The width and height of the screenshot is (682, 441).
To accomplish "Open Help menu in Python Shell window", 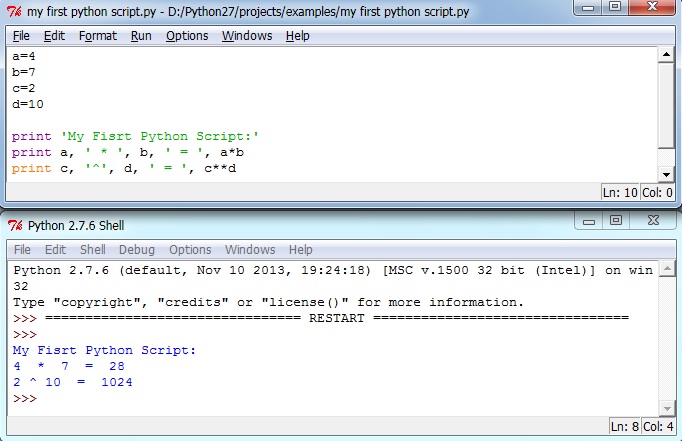I will click(x=301, y=250).
